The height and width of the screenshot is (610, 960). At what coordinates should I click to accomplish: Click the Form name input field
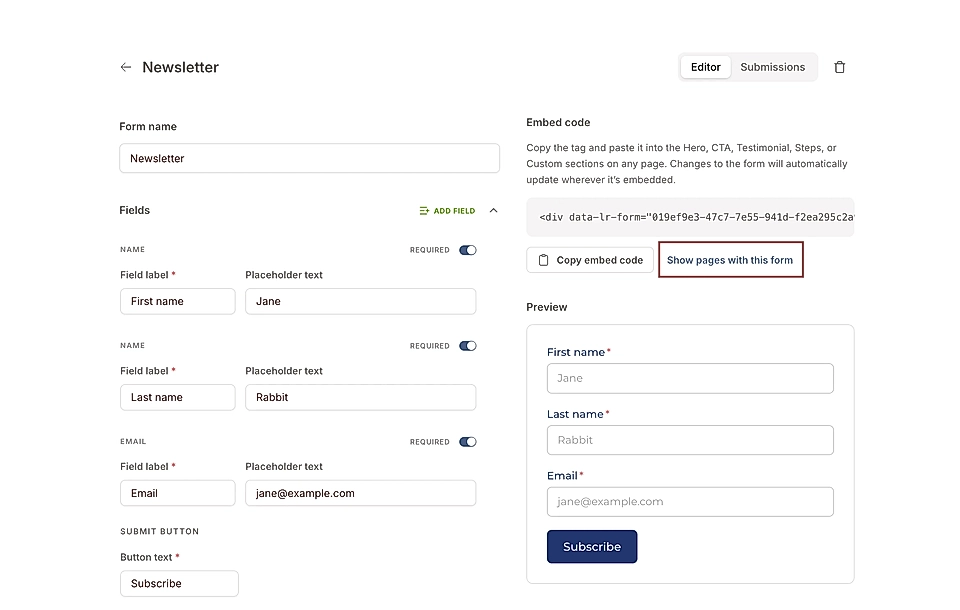click(309, 159)
